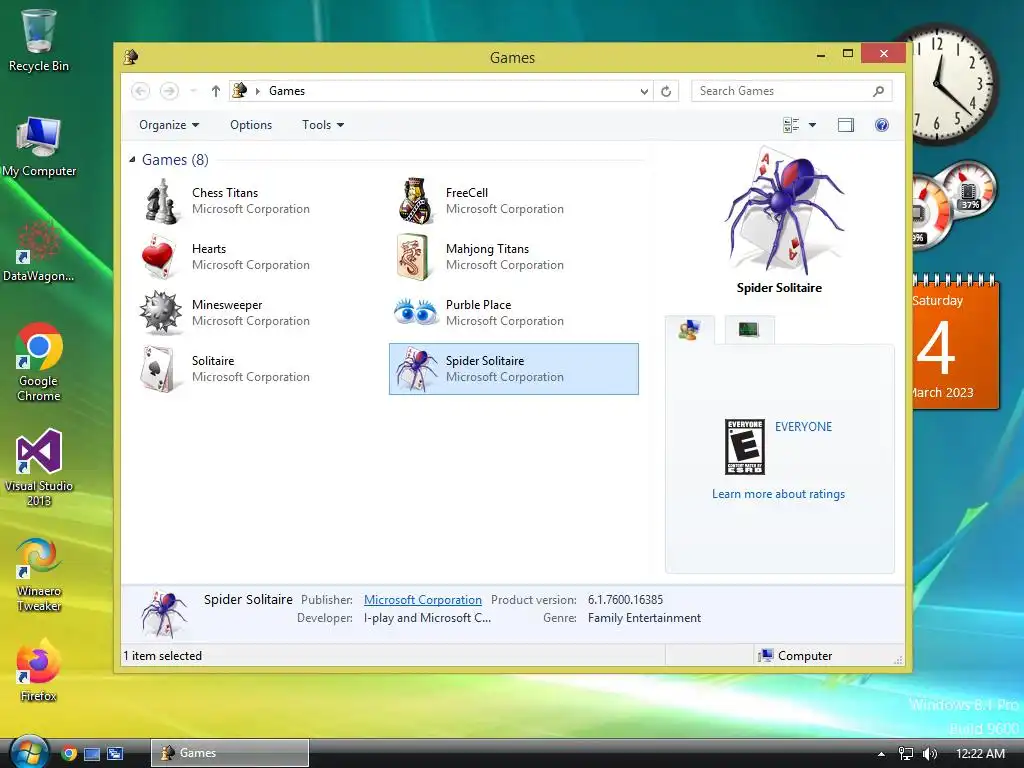
Task: Click the address bar breadcrumb arrow
Action: (257, 91)
